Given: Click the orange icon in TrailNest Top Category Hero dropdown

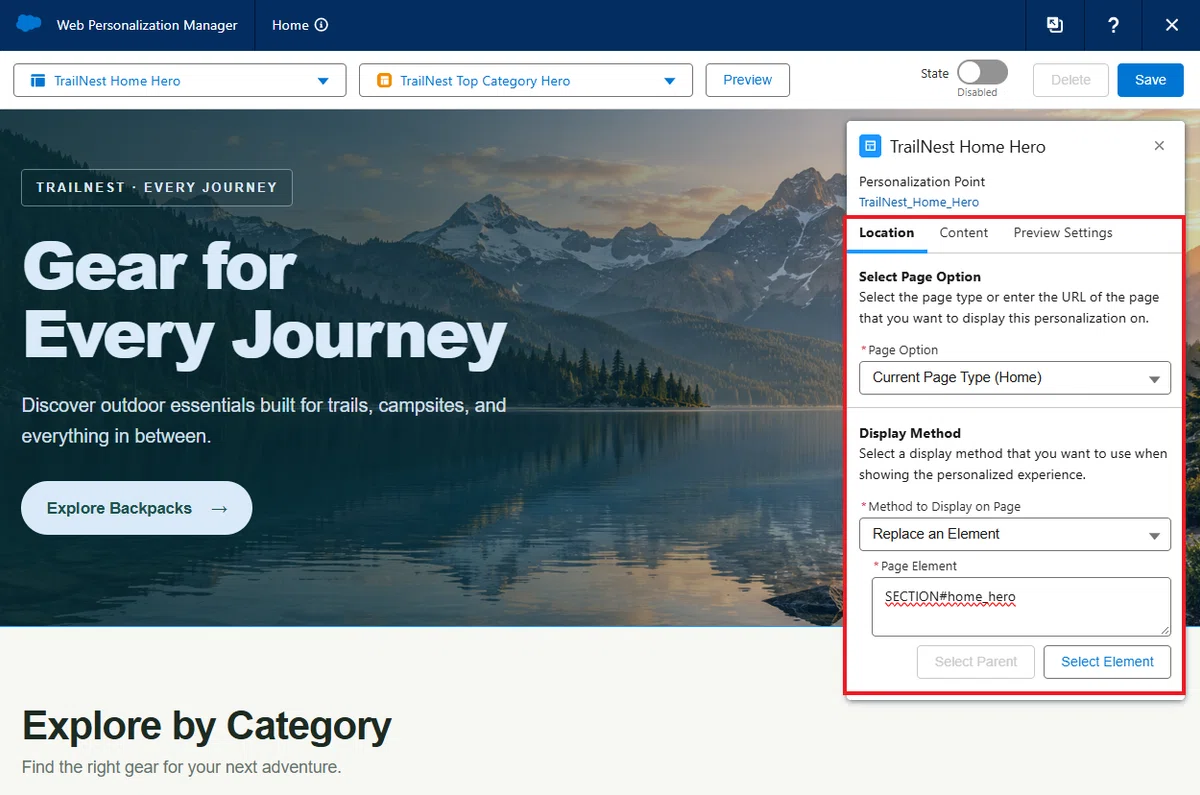Looking at the screenshot, I should point(384,81).
